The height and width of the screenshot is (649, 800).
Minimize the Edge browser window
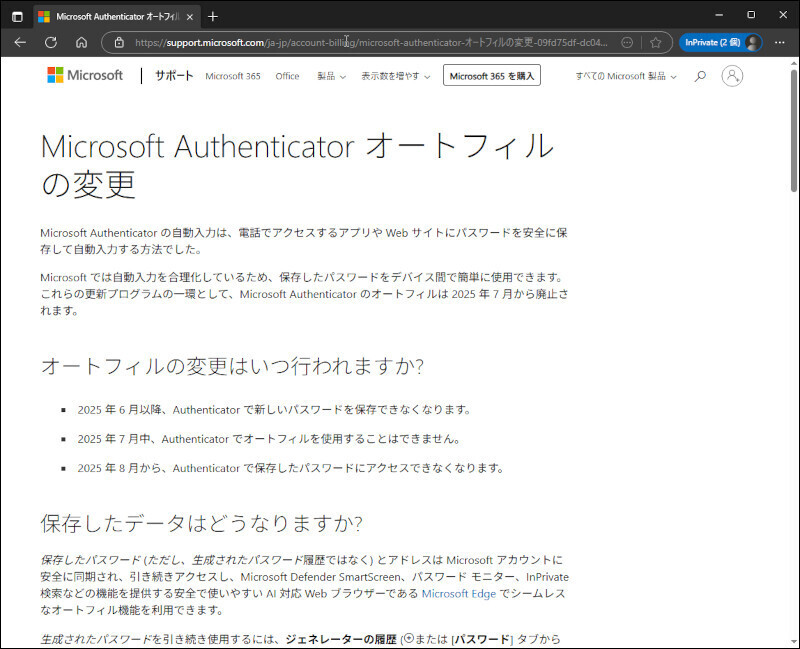pos(719,15)
